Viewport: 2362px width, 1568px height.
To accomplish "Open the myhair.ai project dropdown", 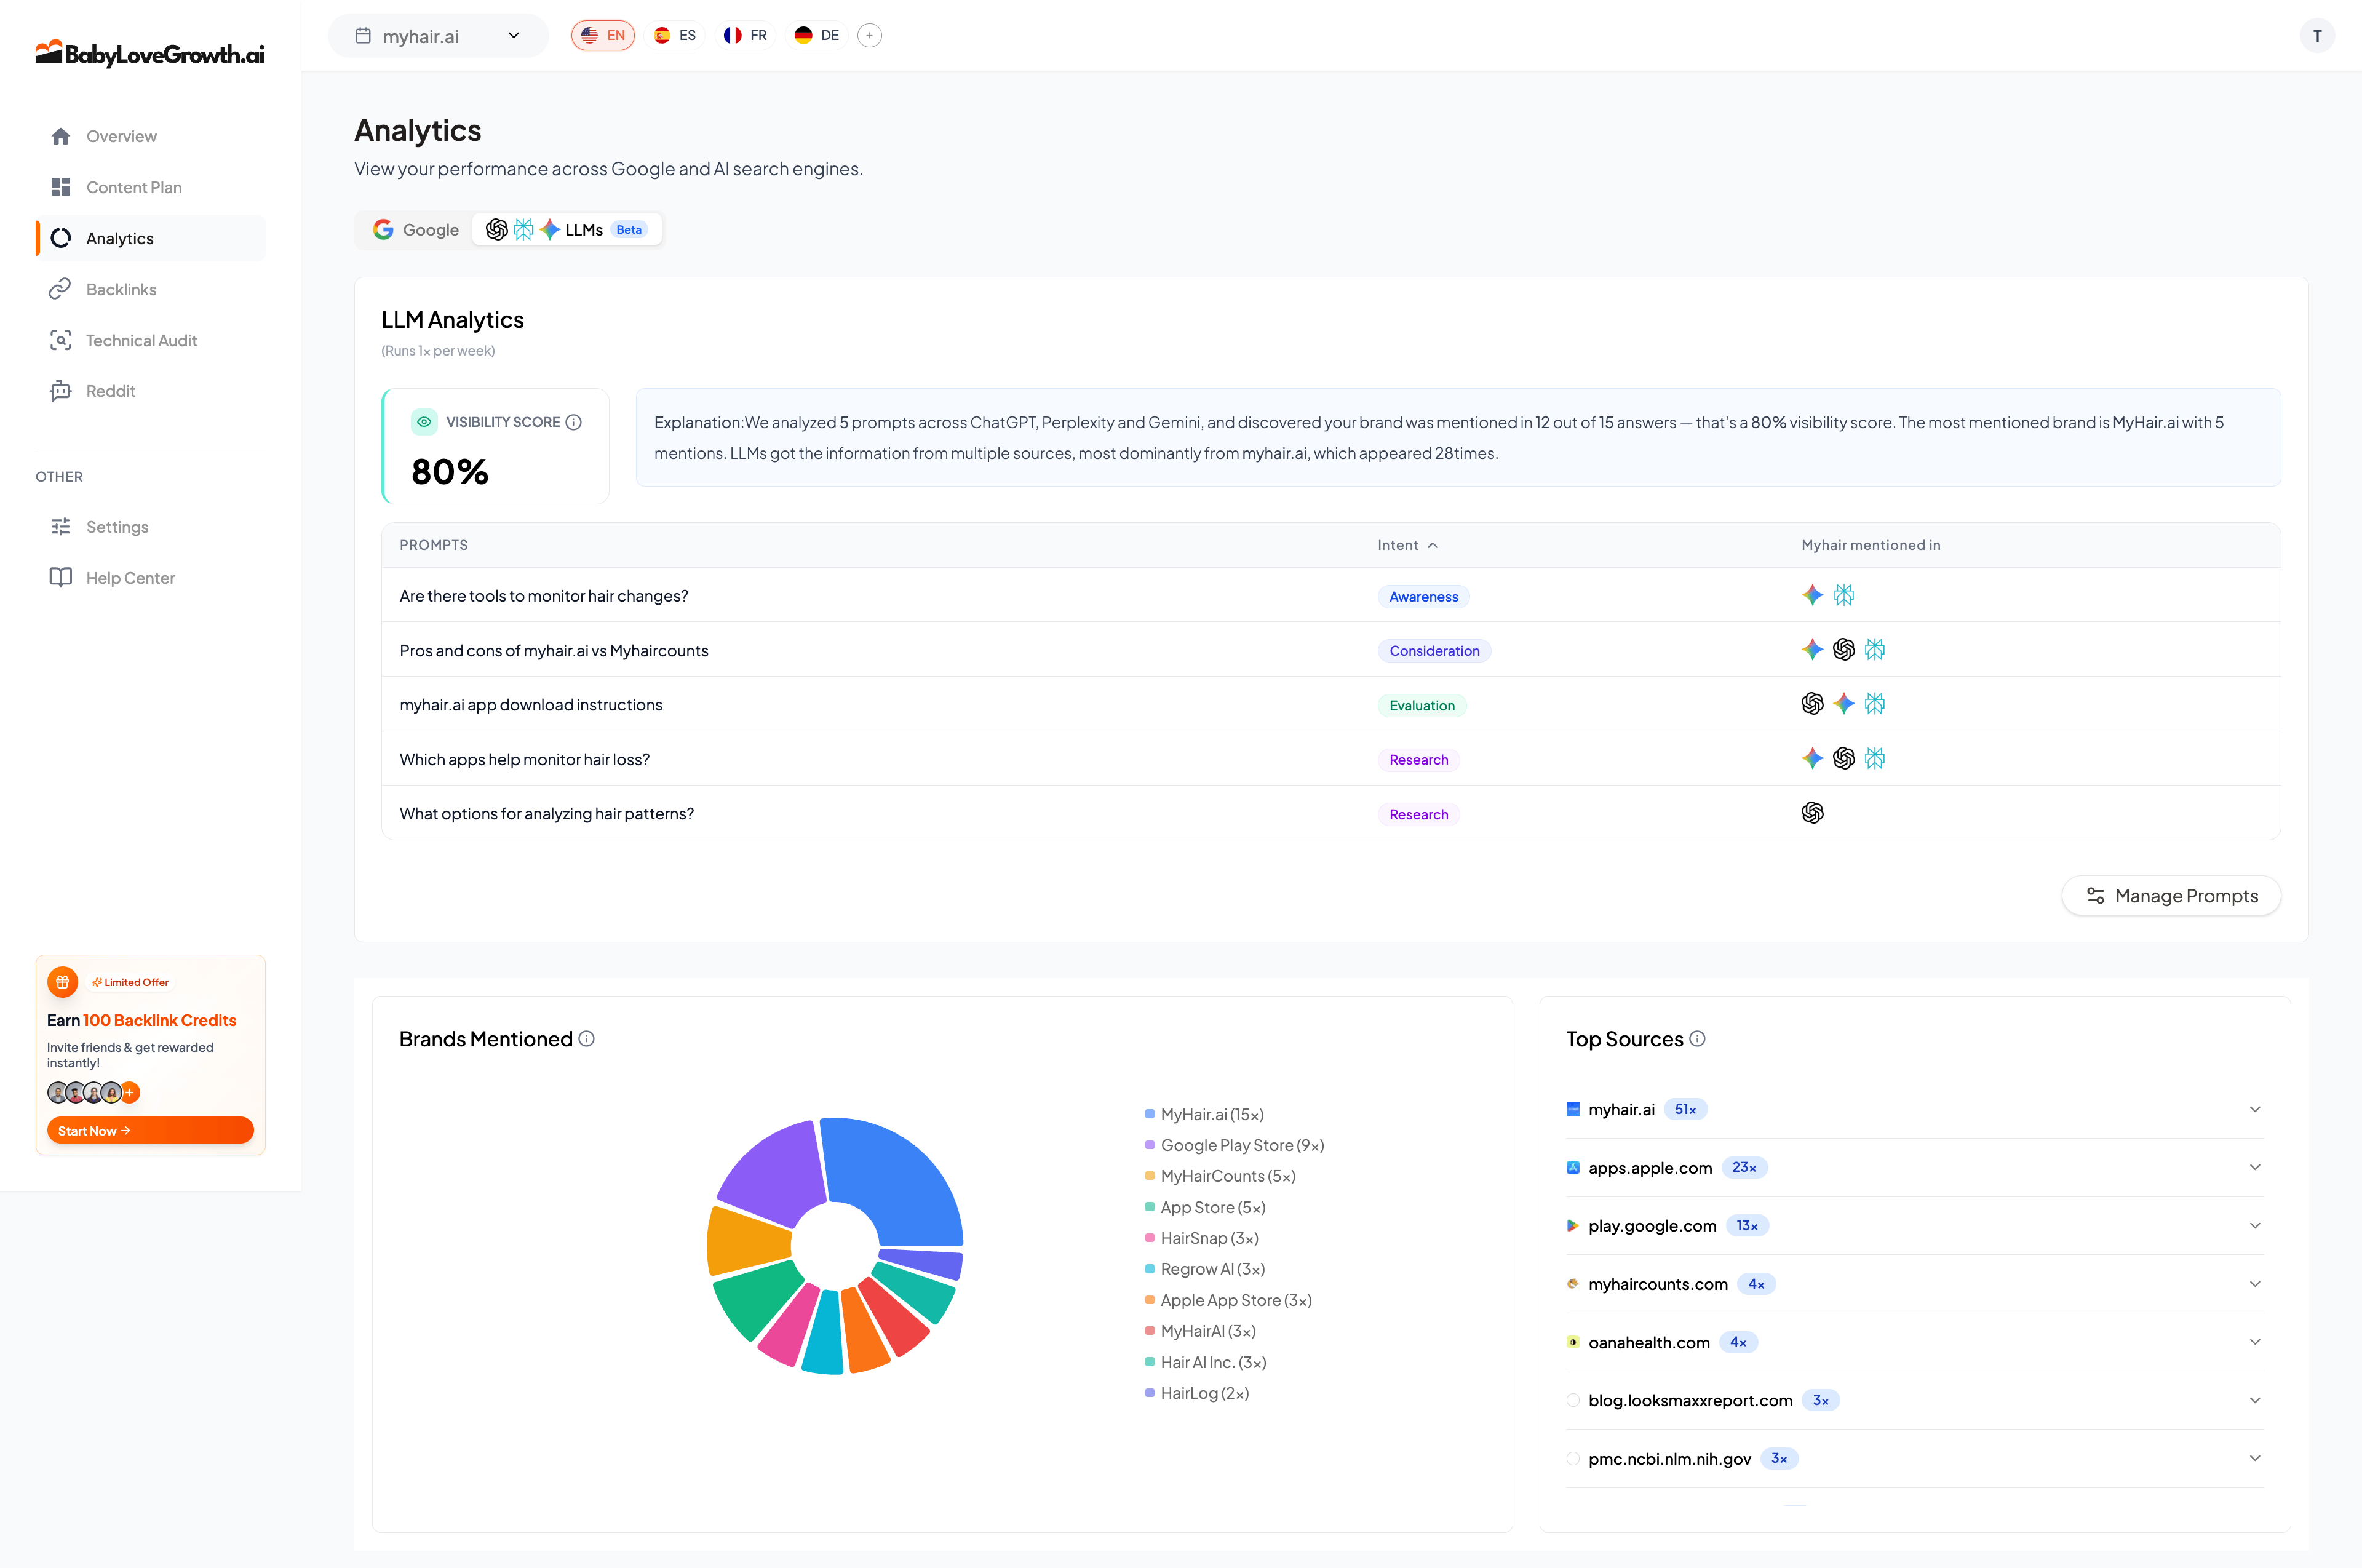I will coord(438,36).
